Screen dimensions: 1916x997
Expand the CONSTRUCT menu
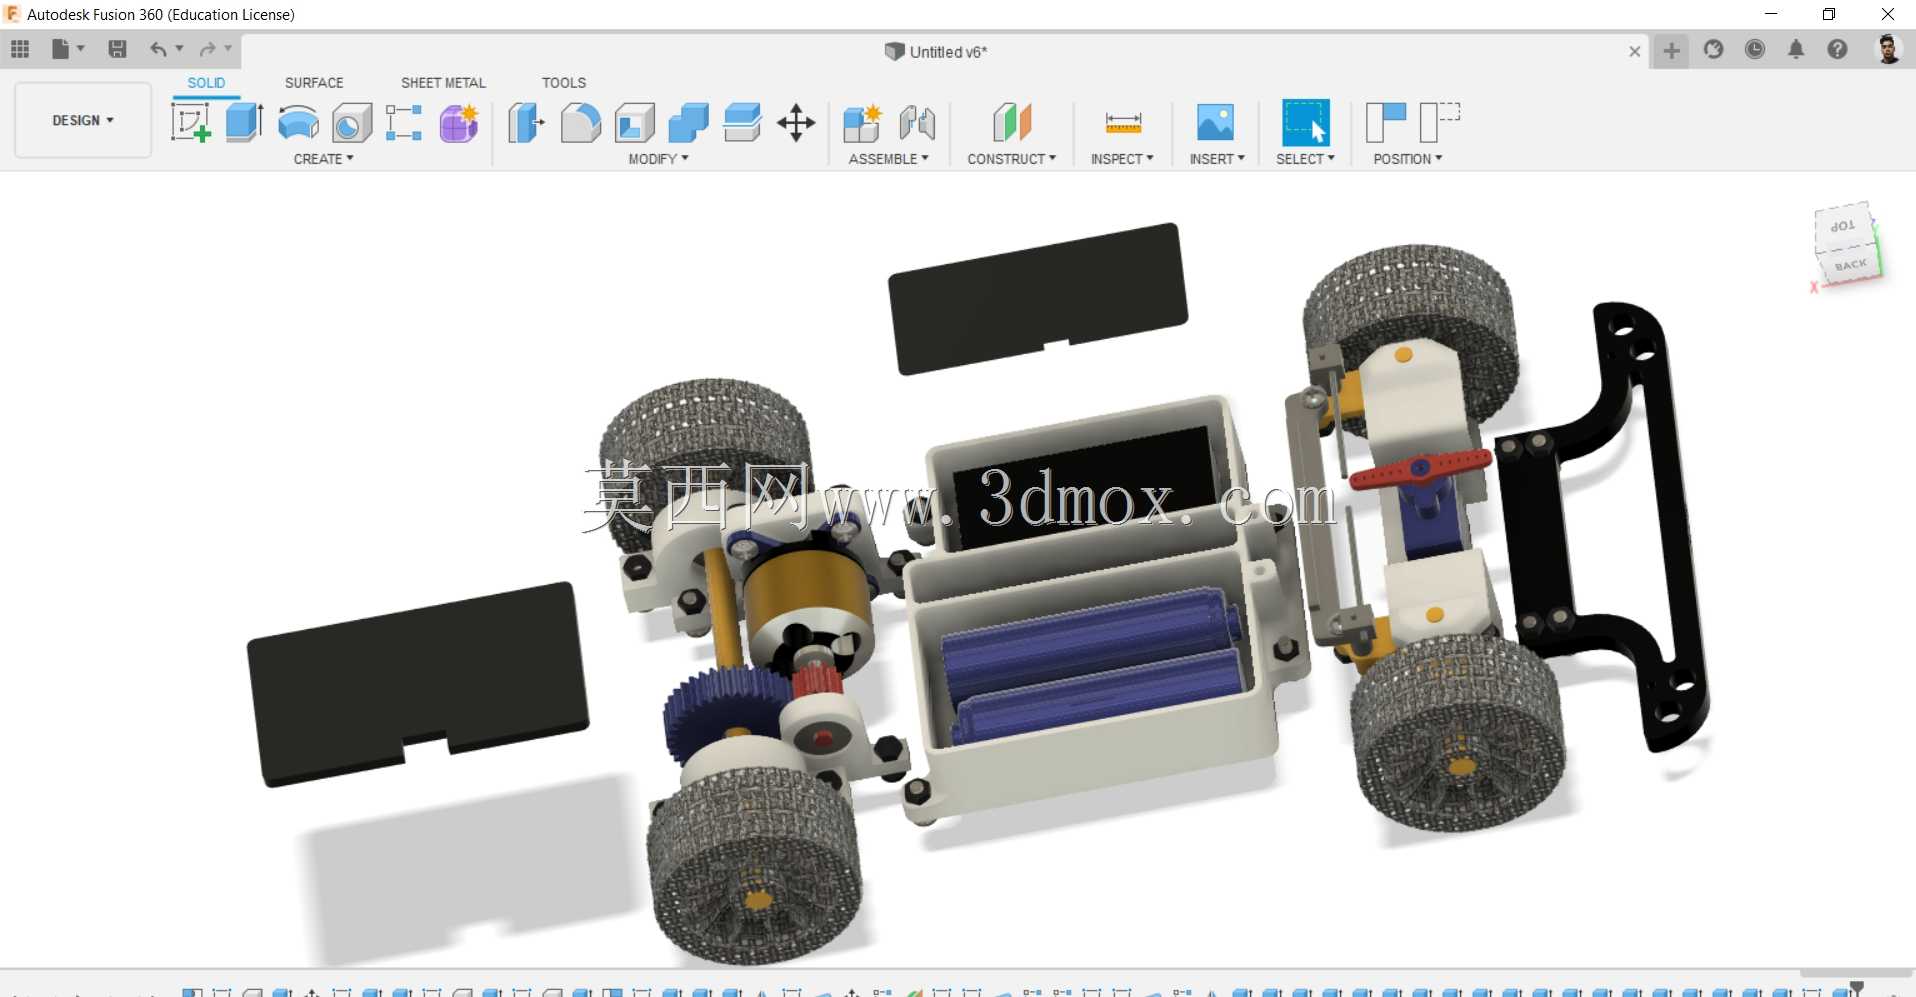point(1011,159)
